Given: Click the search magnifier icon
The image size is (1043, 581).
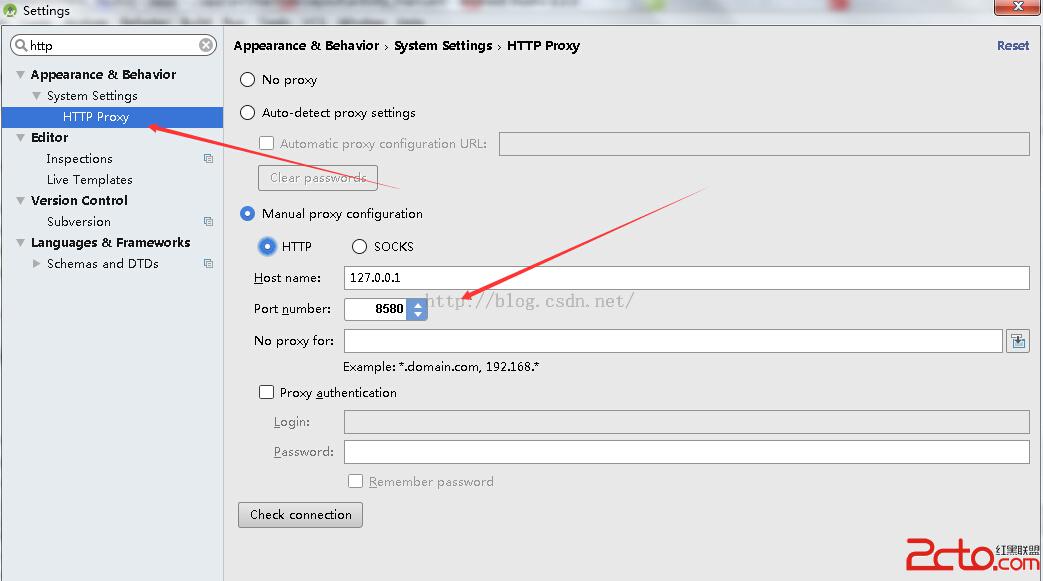Looking at the screenshot, I should 21,45.
